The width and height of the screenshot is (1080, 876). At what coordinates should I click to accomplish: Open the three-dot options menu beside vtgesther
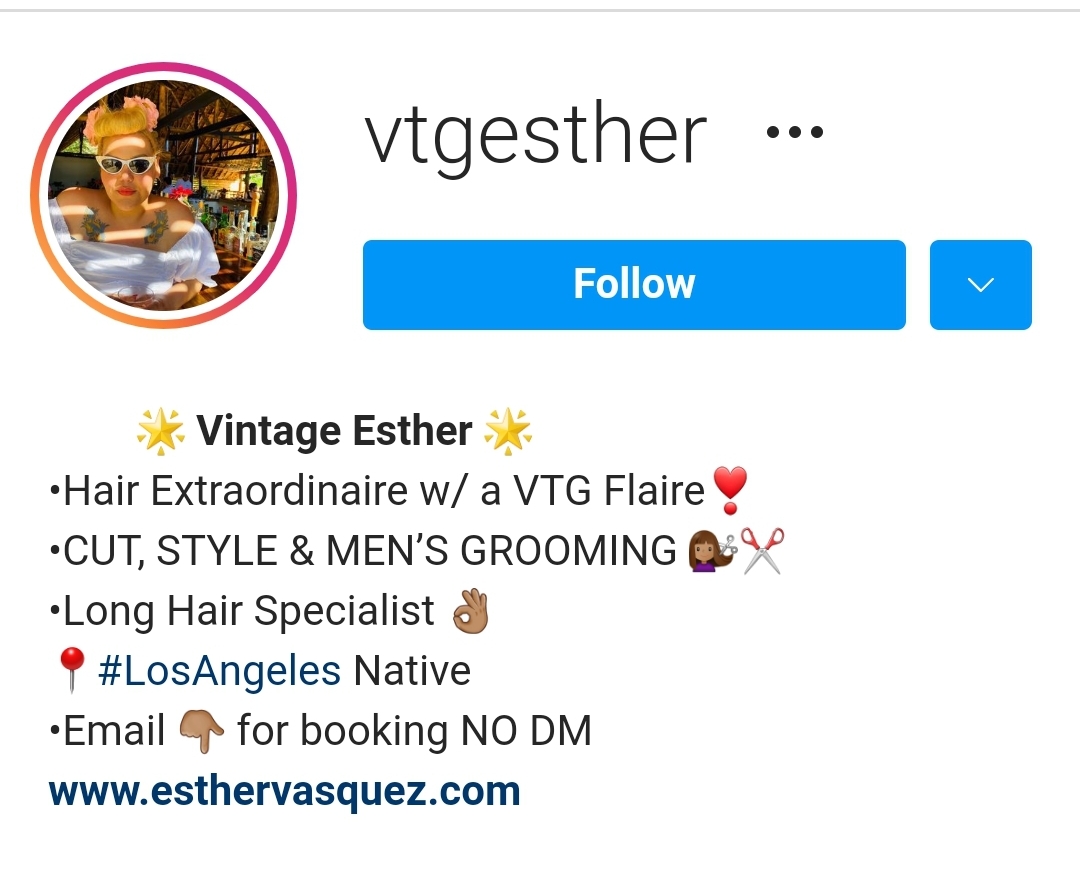795,132
